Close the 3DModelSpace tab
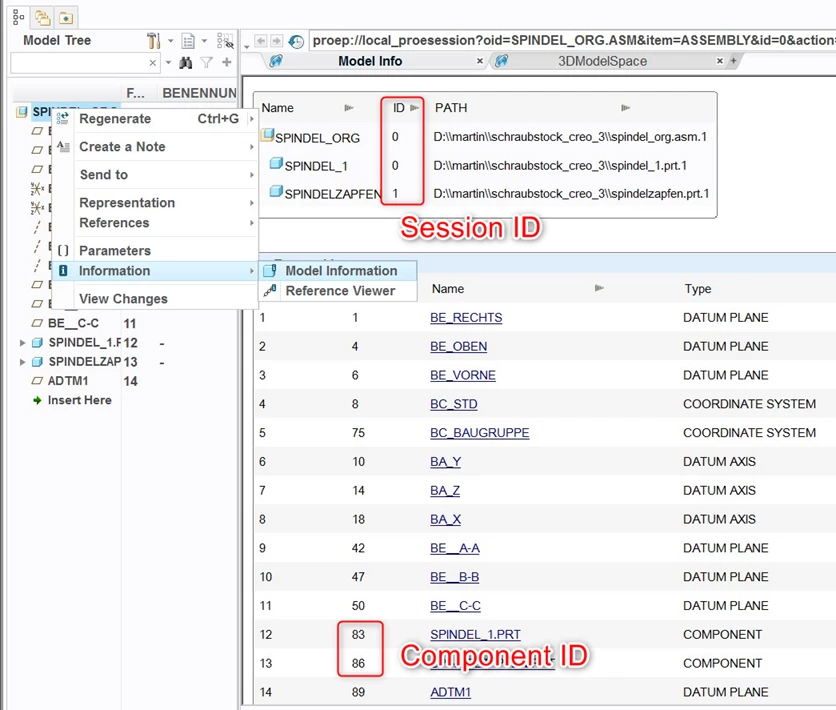This screenshot has width=836, height=710. [x=720, y=61]
